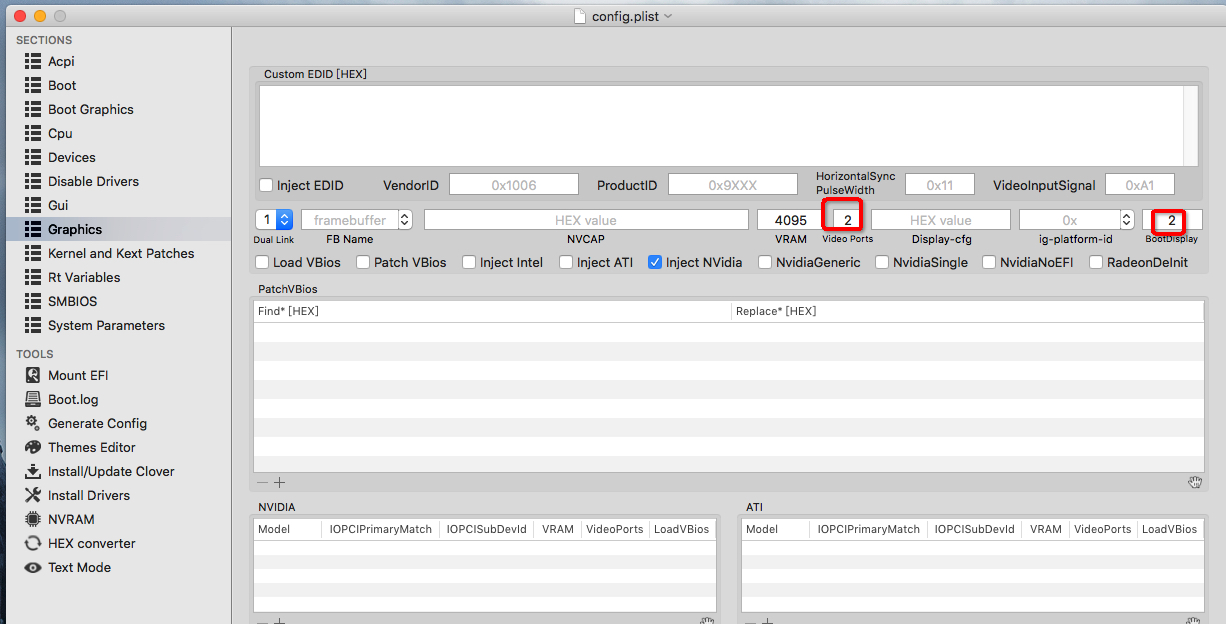Select the Devices section icon
This screenshot has height=624, width=1226.
(32, 157)
